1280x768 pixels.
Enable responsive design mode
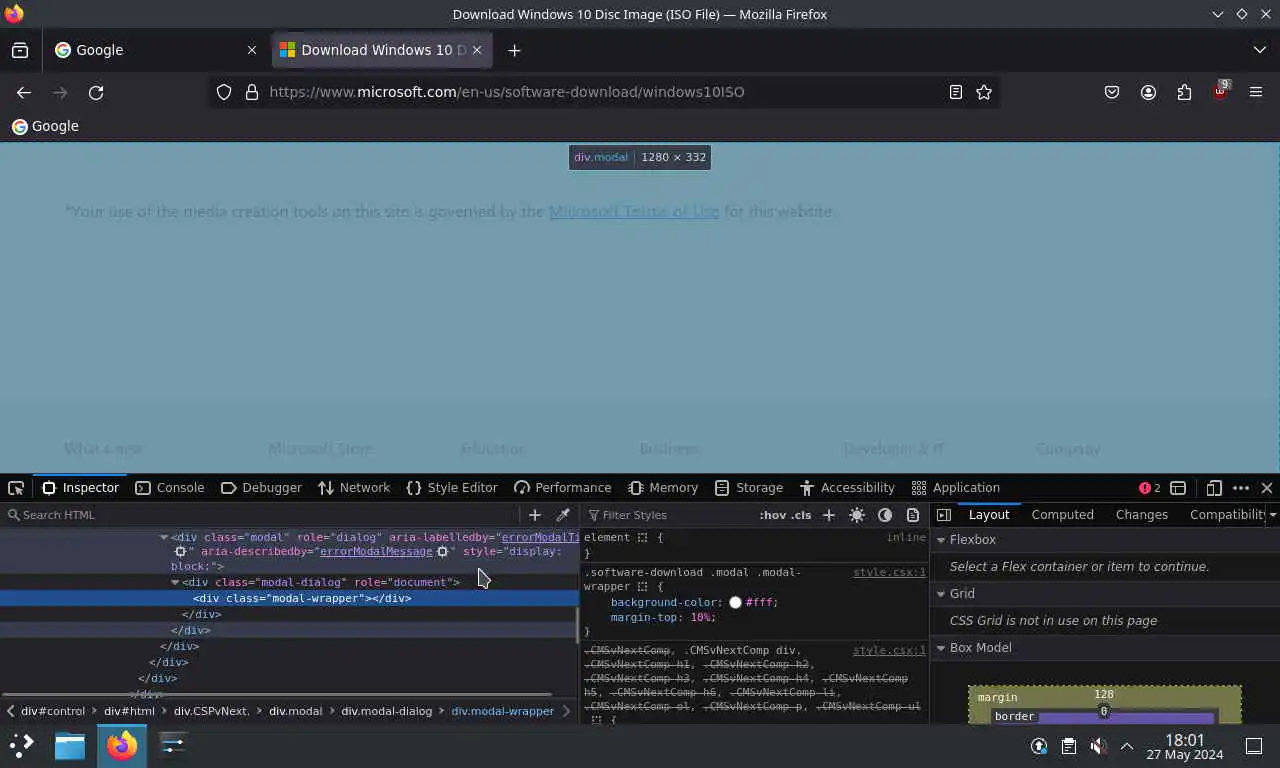[x=1214, y=488]
